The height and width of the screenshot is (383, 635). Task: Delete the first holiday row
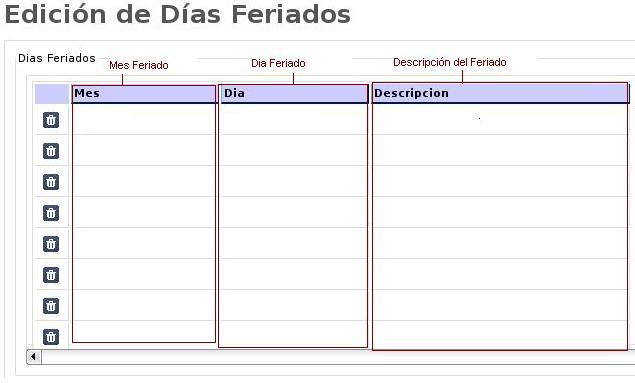tap(51, 120)
